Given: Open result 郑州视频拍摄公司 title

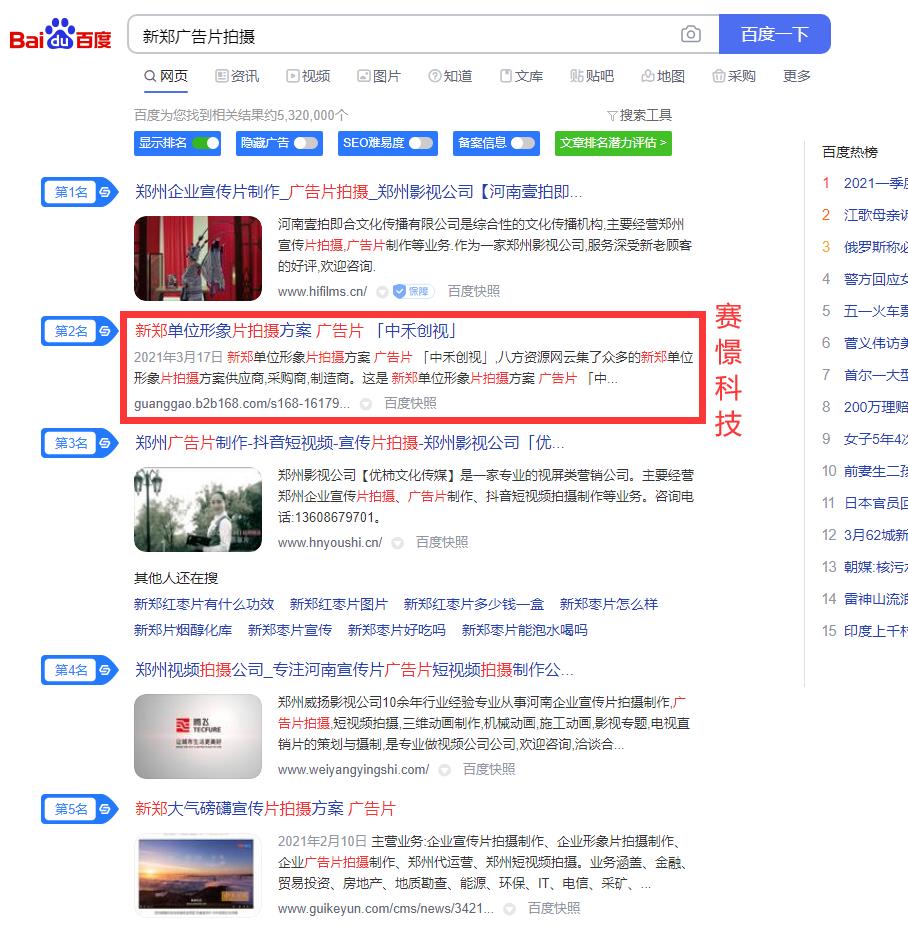Looking at the screenshot, I should (354, 670).
